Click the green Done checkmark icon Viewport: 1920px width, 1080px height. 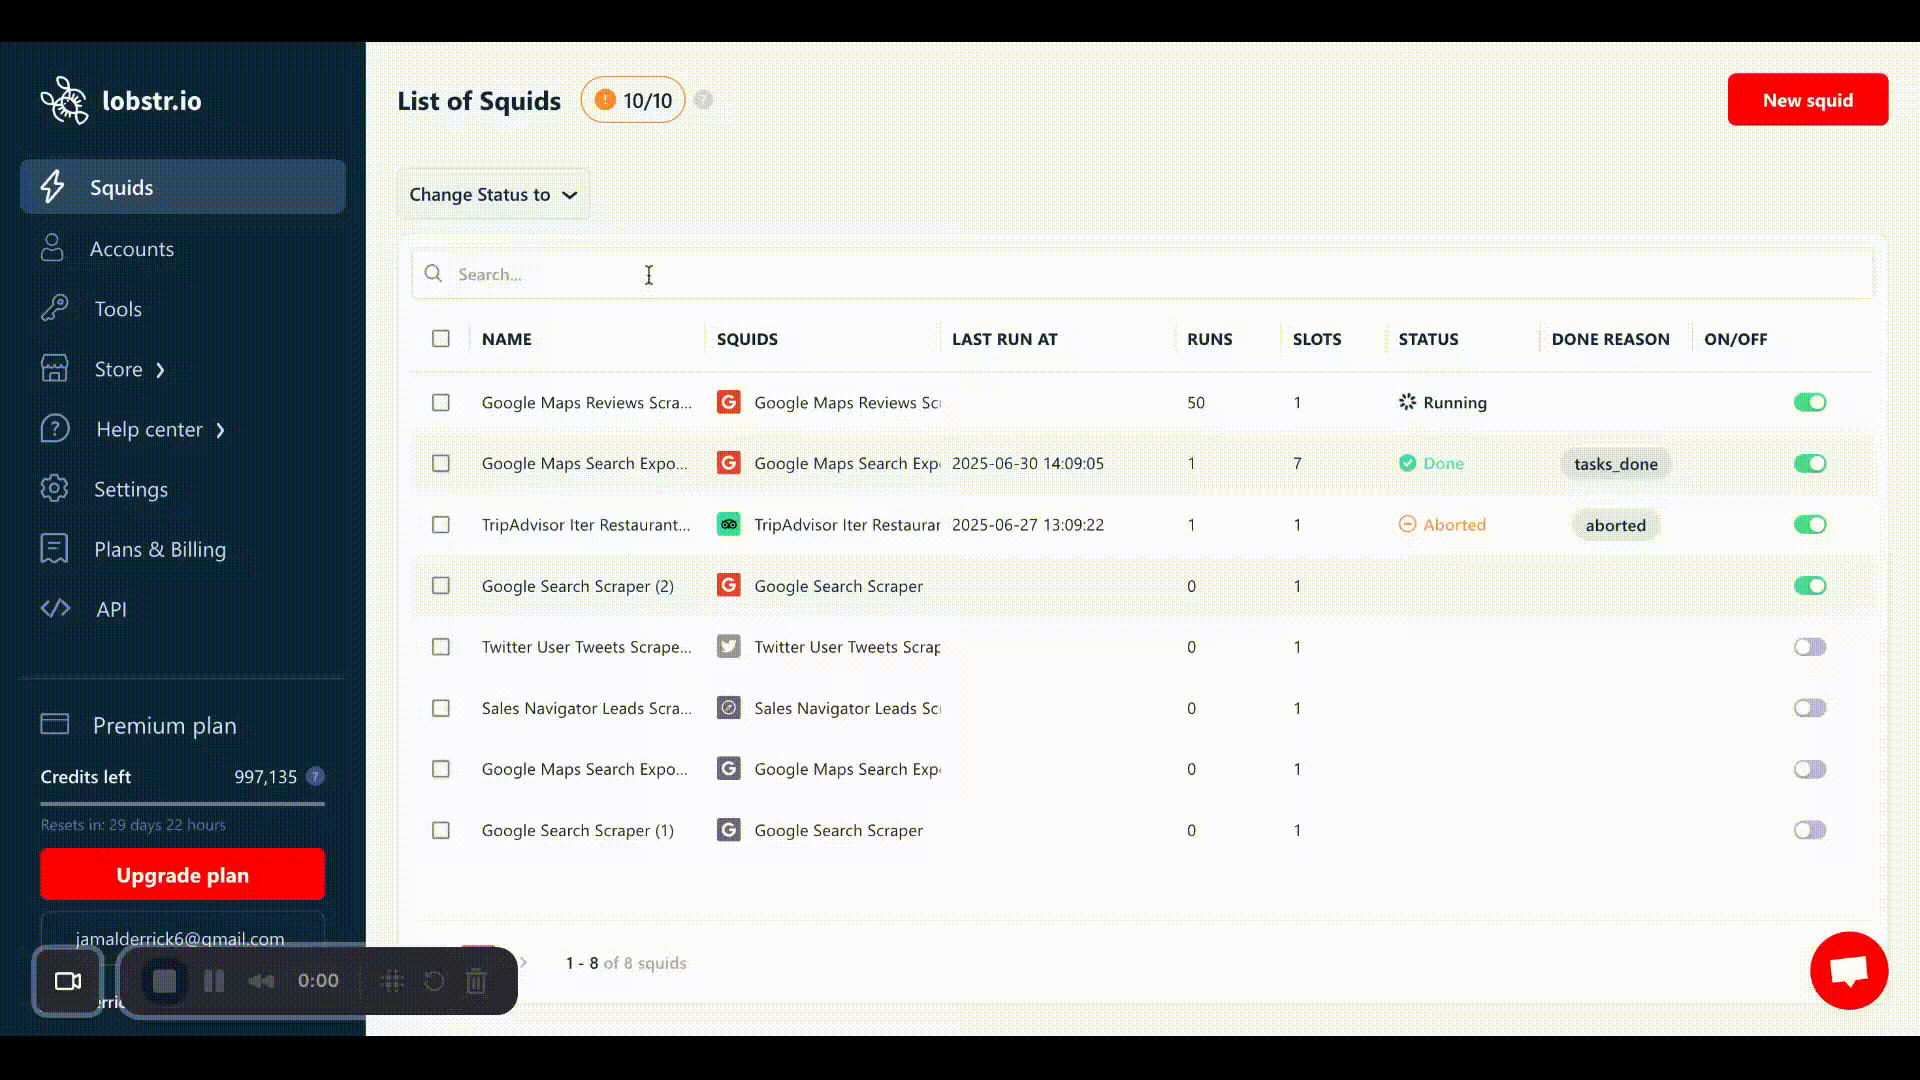click(x=1407, y=463)
